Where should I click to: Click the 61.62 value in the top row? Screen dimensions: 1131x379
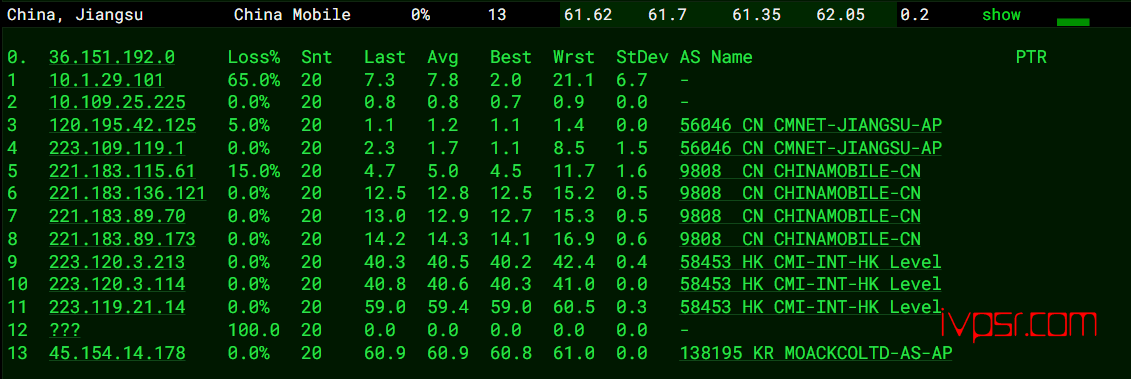pyautogui.click(x=589, y=14)
